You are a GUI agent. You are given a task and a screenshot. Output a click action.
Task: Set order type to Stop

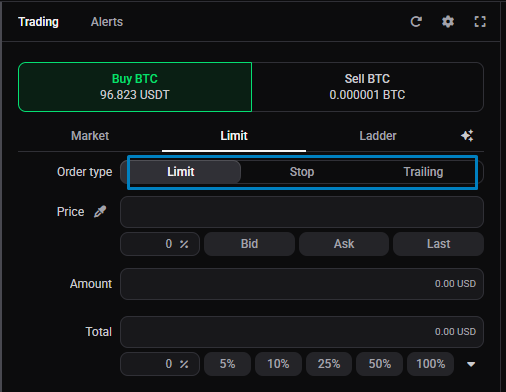coord(302,172)
